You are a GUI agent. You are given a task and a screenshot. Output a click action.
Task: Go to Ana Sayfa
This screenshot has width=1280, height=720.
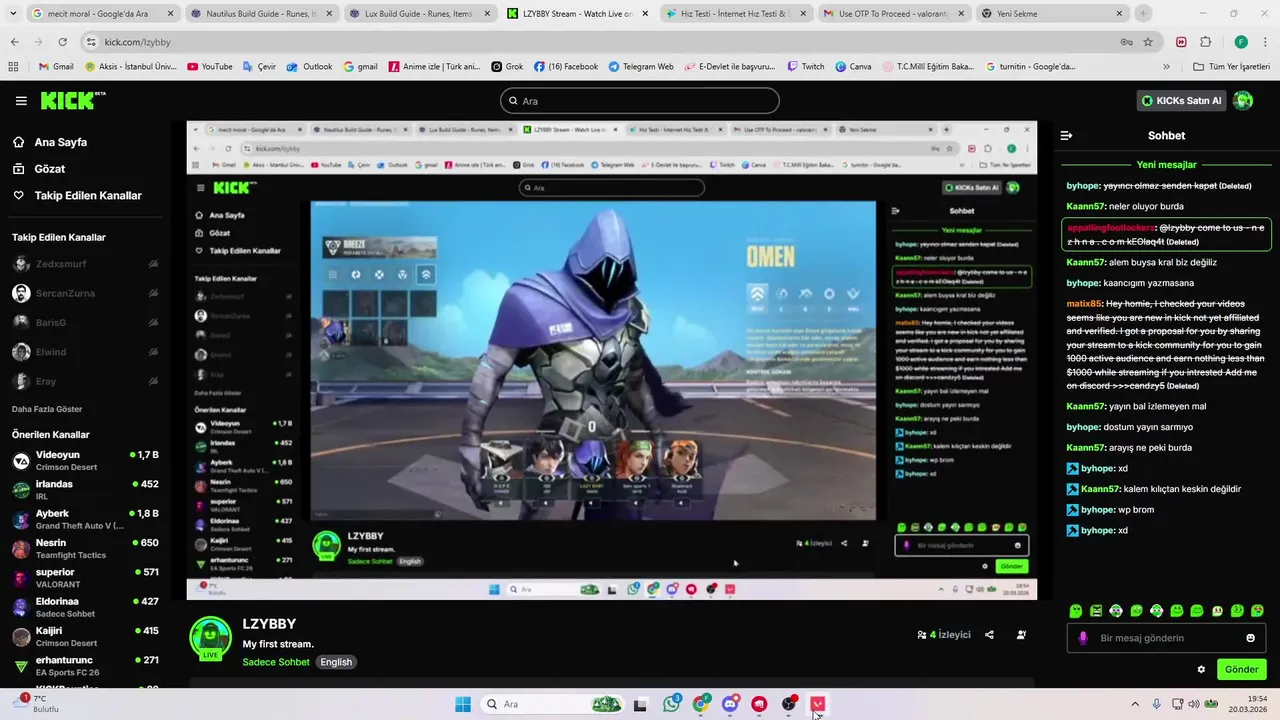tap(50, 142)
